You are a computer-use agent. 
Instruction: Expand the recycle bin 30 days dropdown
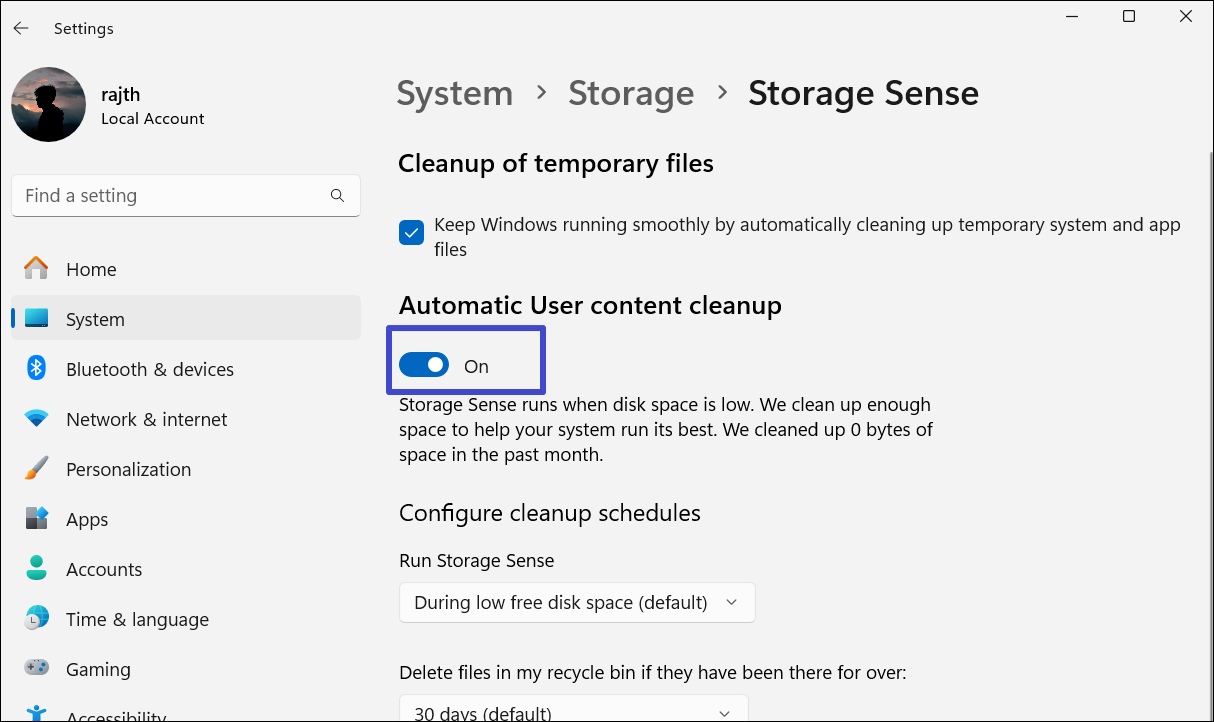tap(574, 711)
